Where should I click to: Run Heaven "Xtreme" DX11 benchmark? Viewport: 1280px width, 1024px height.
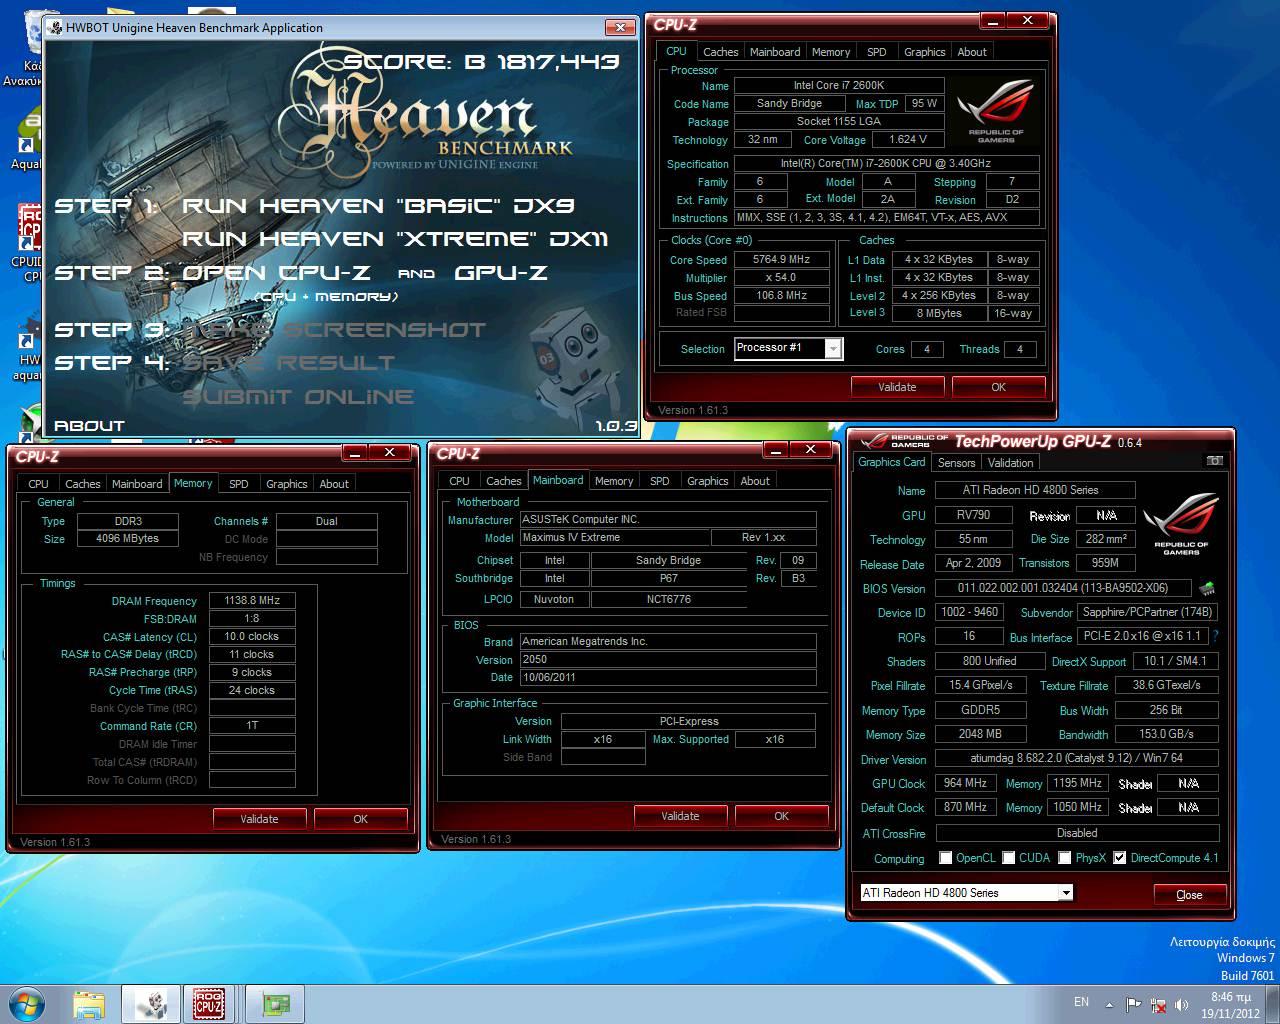coord(395,239)
